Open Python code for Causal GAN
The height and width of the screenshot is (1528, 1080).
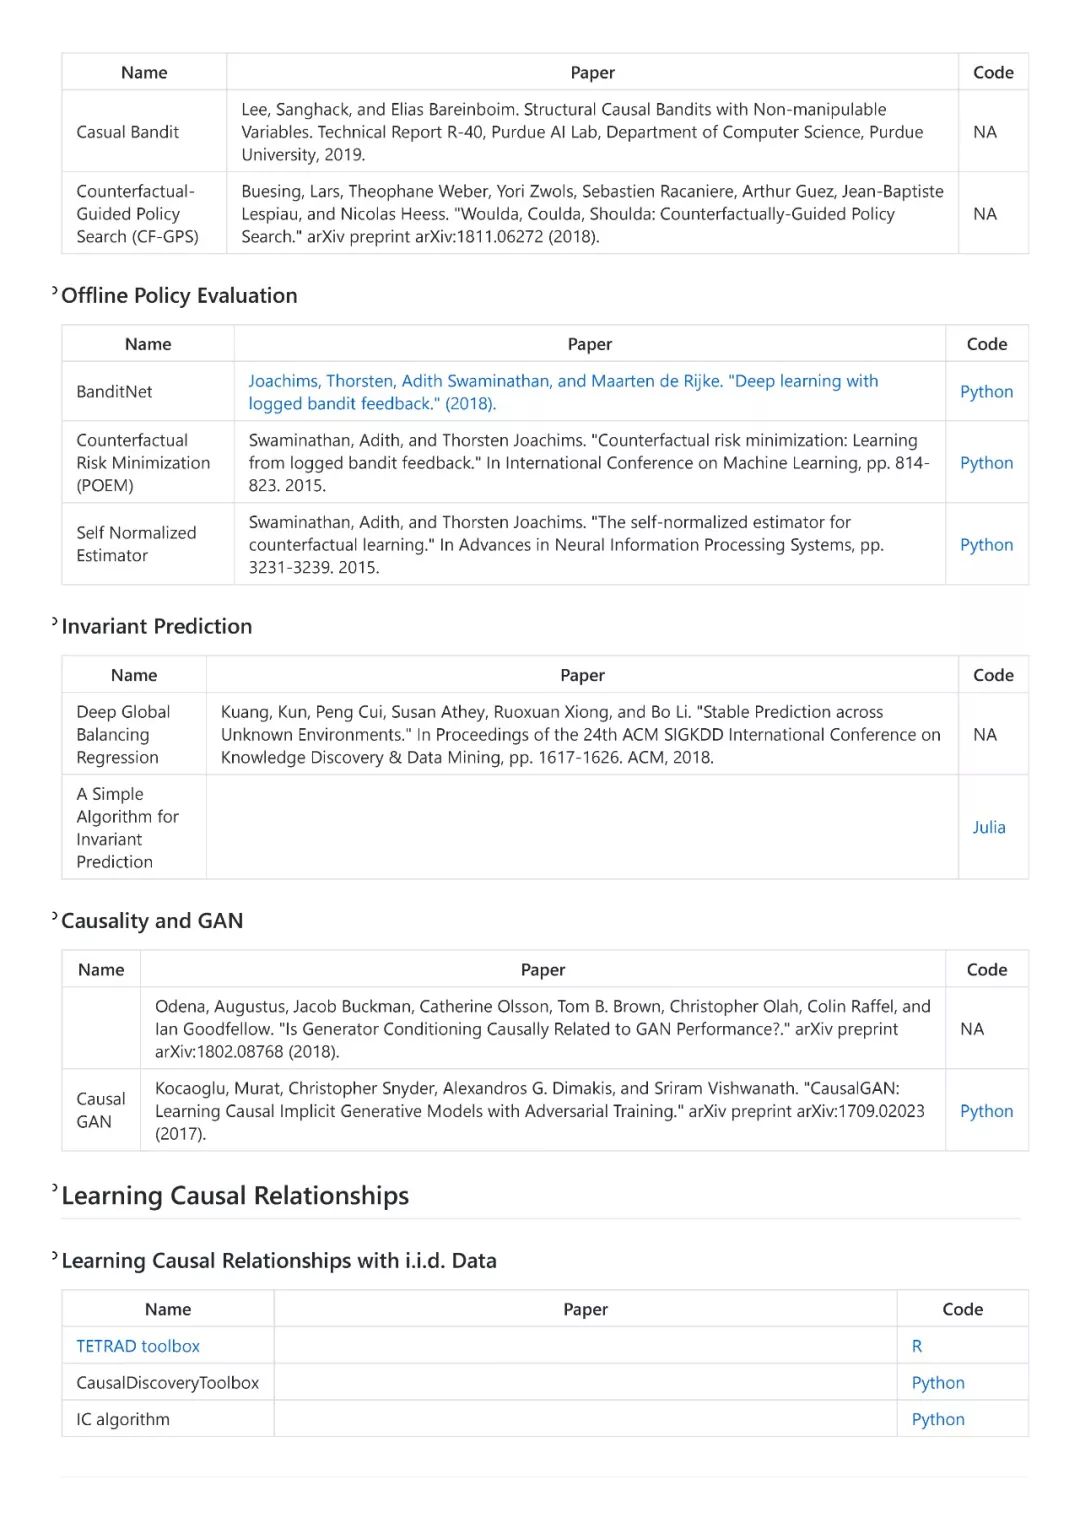coord(986,1111)
